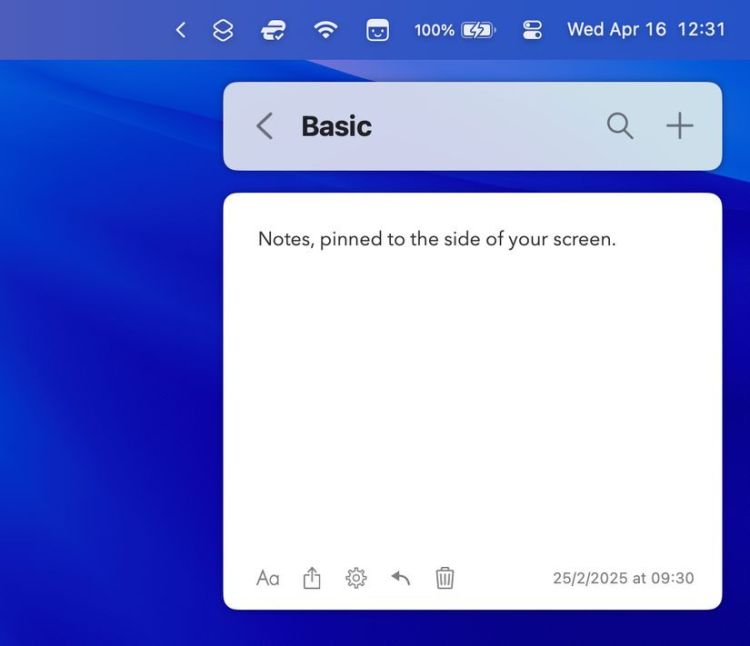The height and width of the screenshot is (646, 750).
Task: Open the battery status menu showing 100%
Action: [455, 30]
